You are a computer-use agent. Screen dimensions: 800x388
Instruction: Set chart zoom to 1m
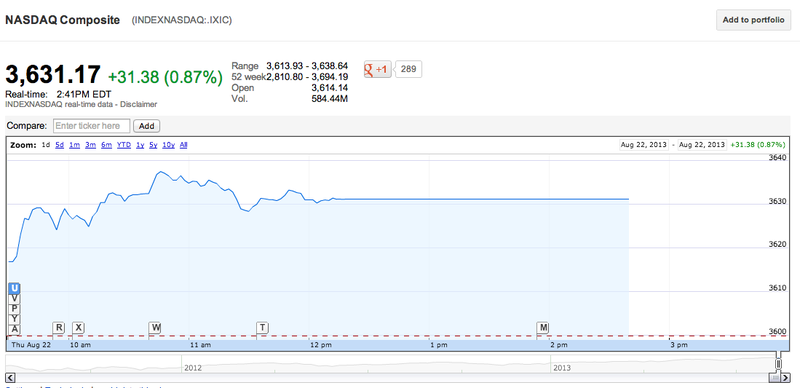coord(74,145)
